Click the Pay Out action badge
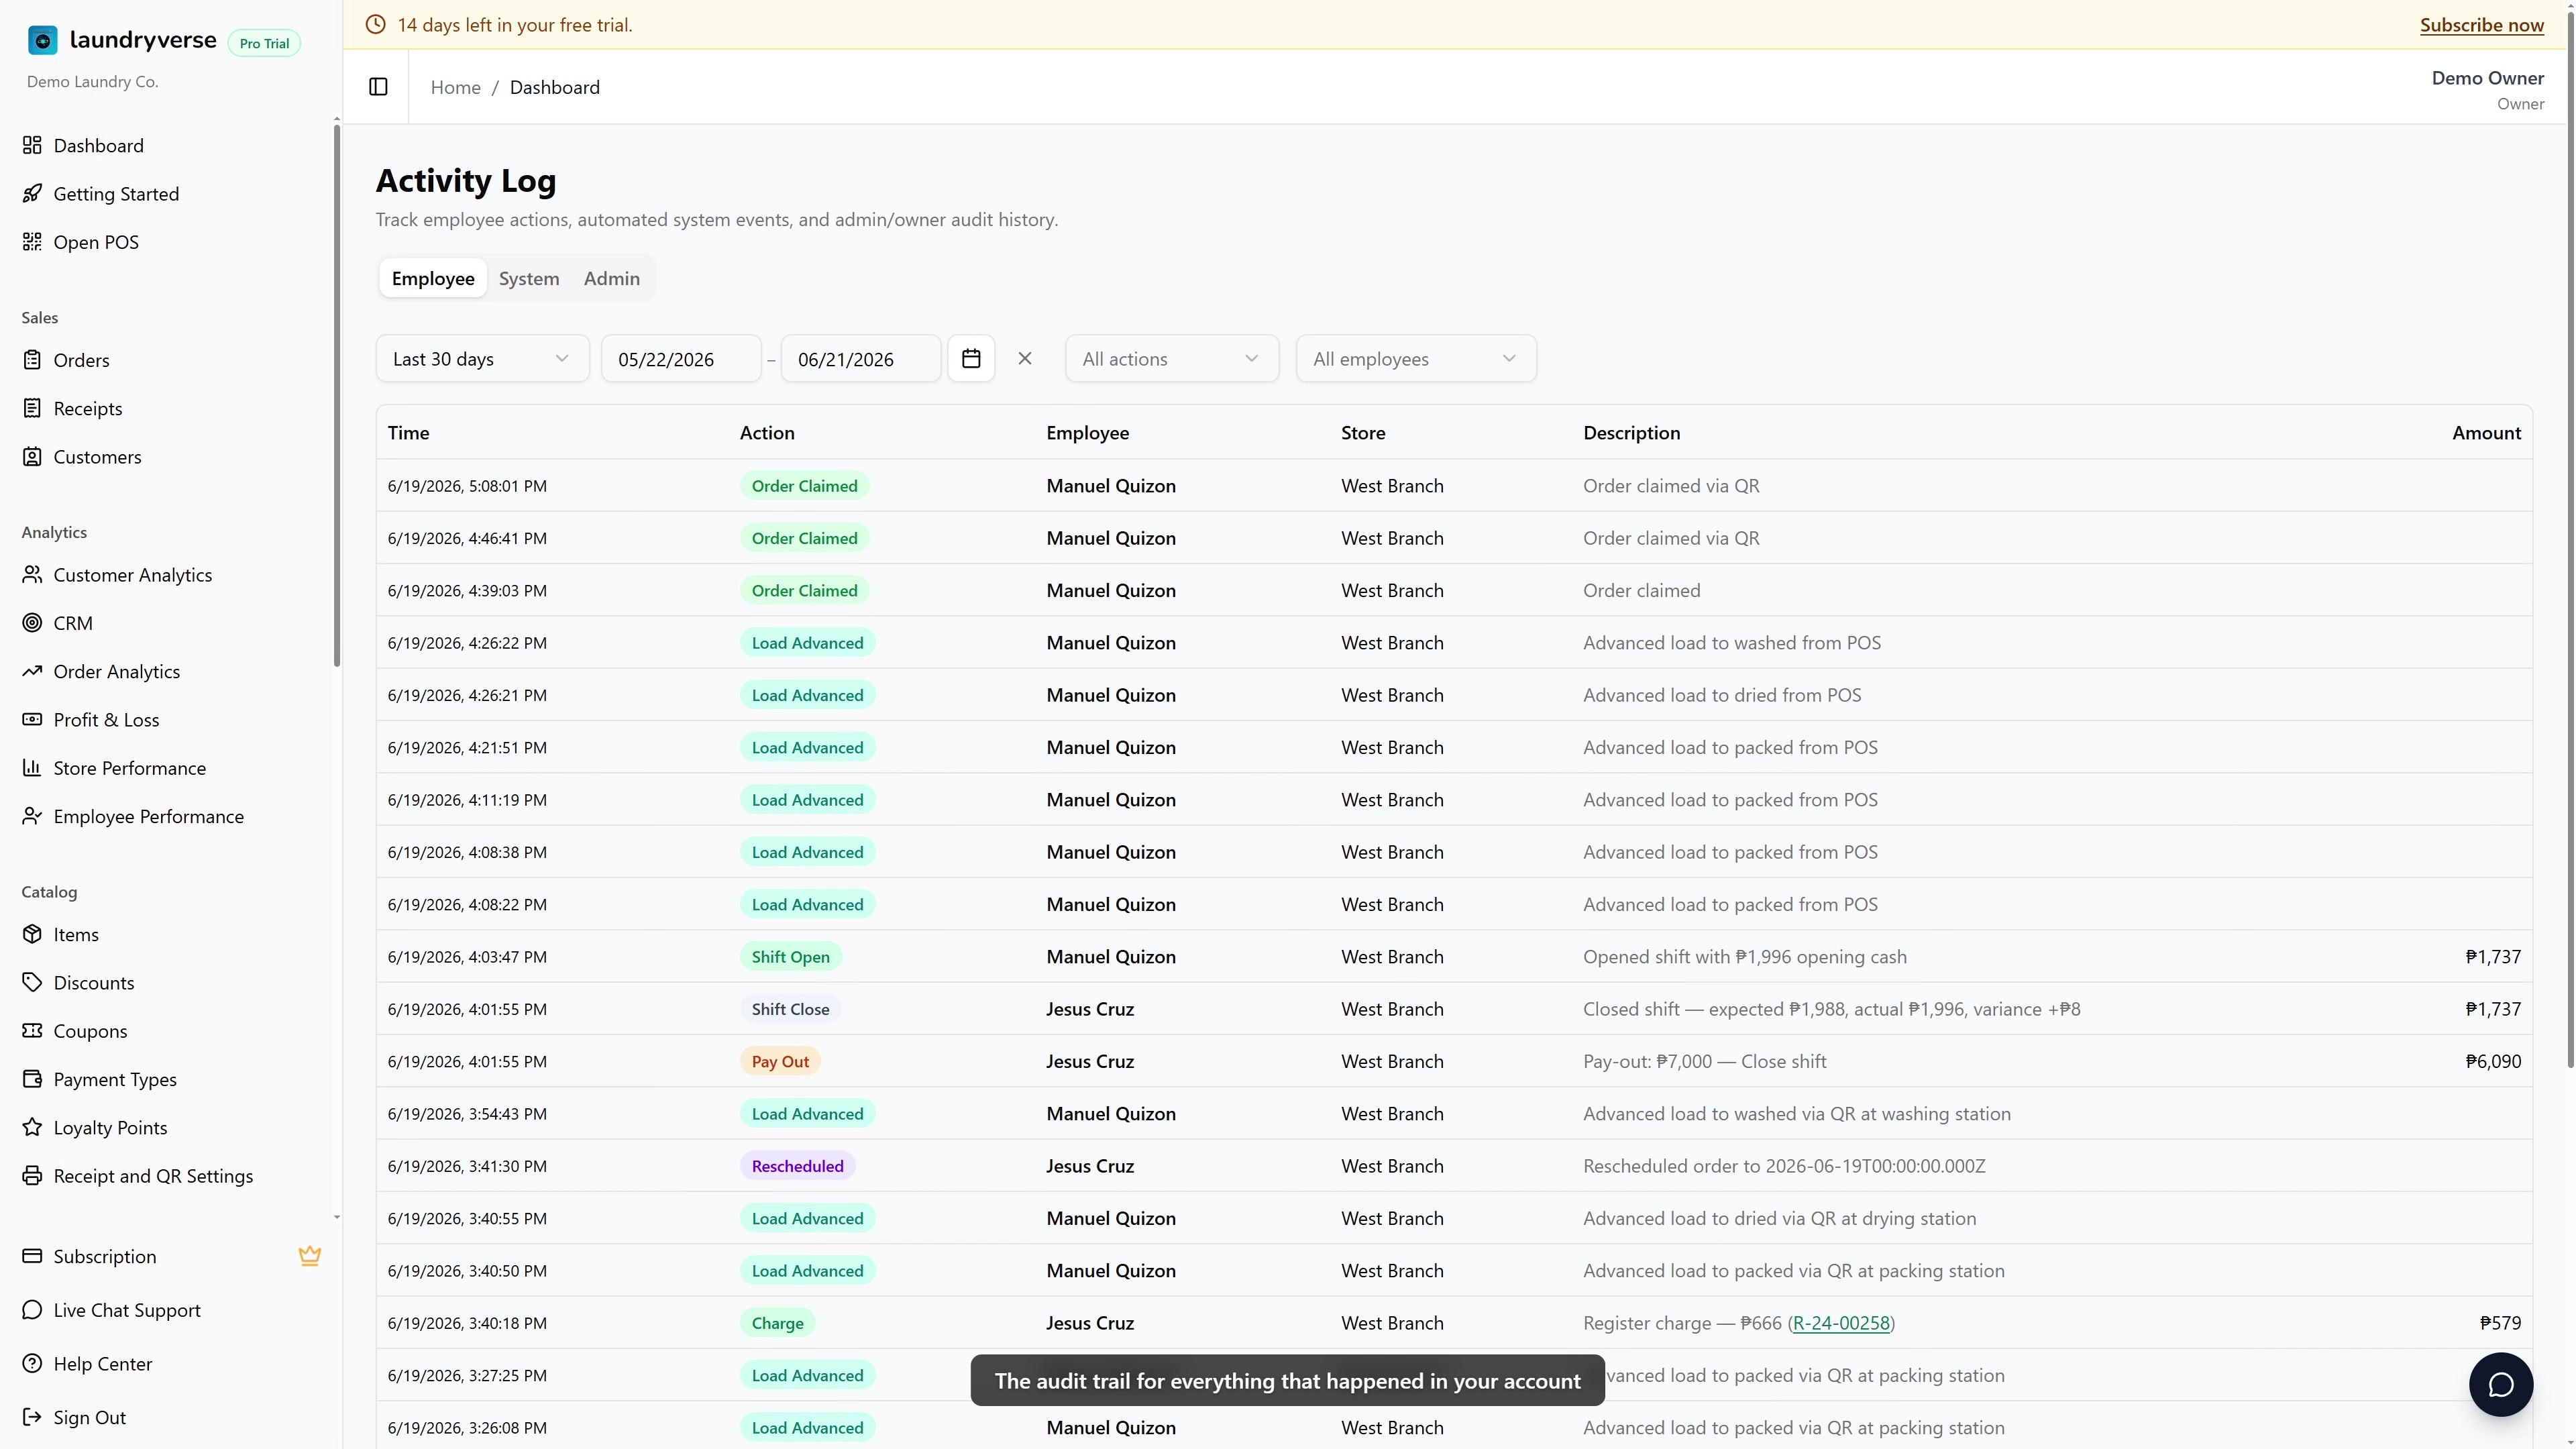 pos(780,1061)
